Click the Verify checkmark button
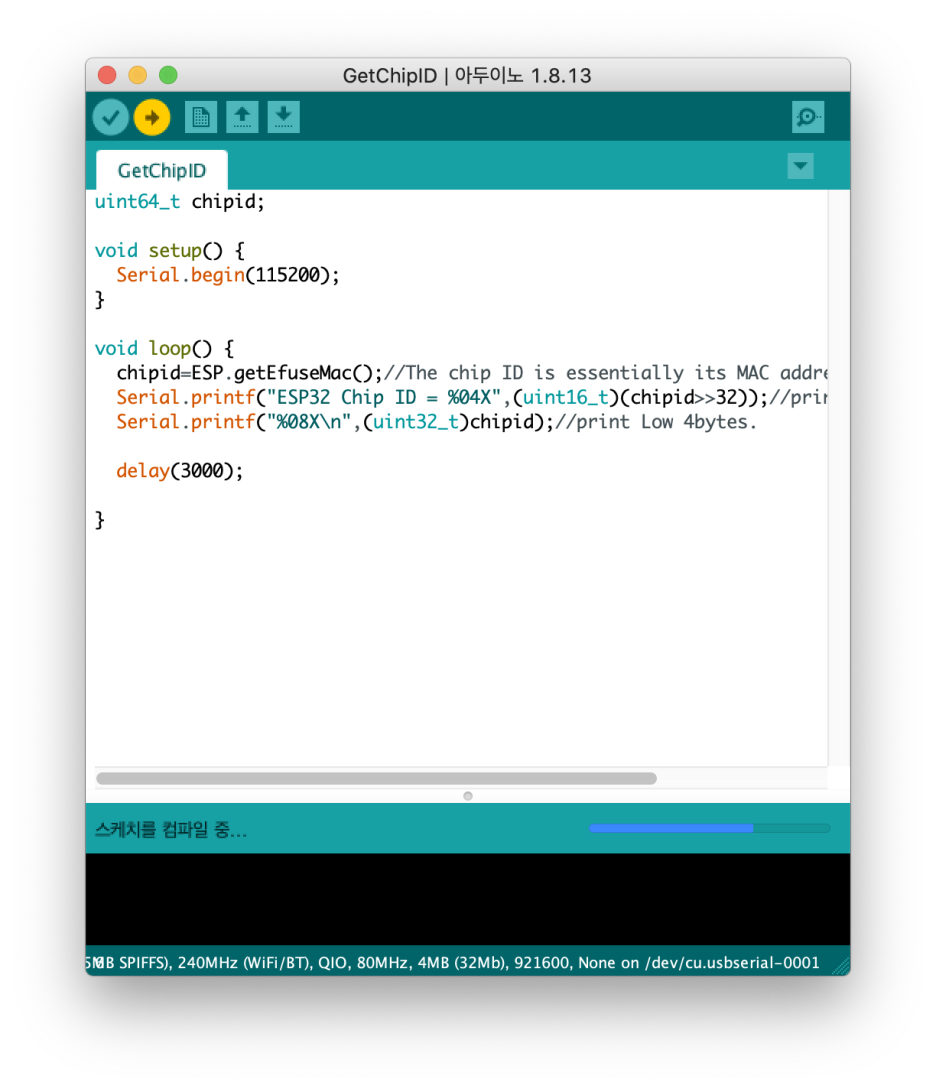This screenshot has width=936, height=1089. tap(110, 117)
